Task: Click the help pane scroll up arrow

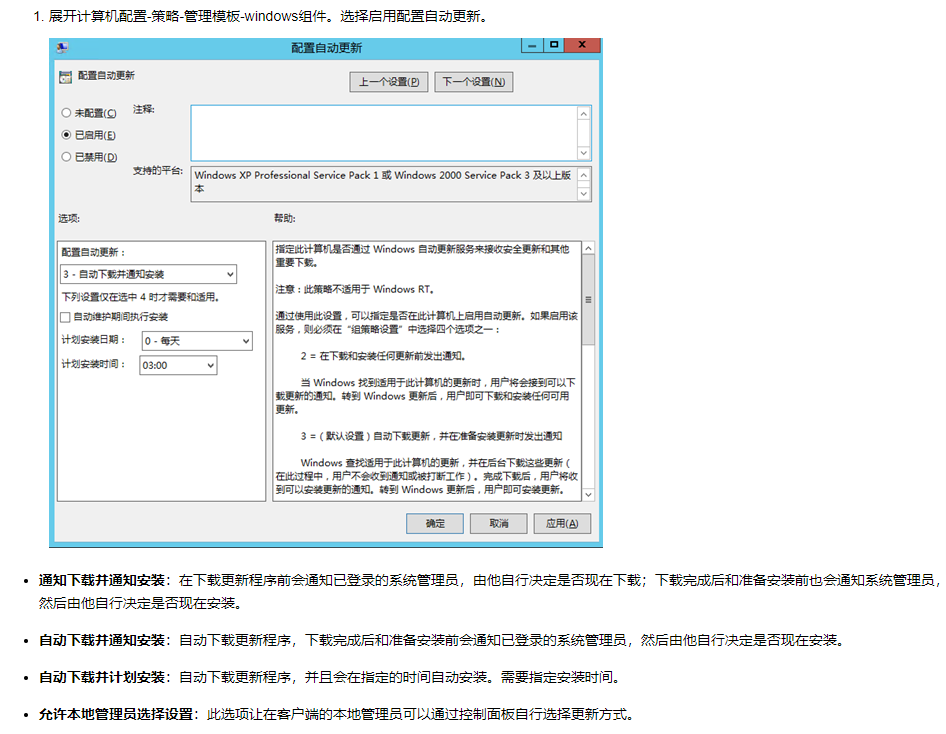Action: [588, 248]
